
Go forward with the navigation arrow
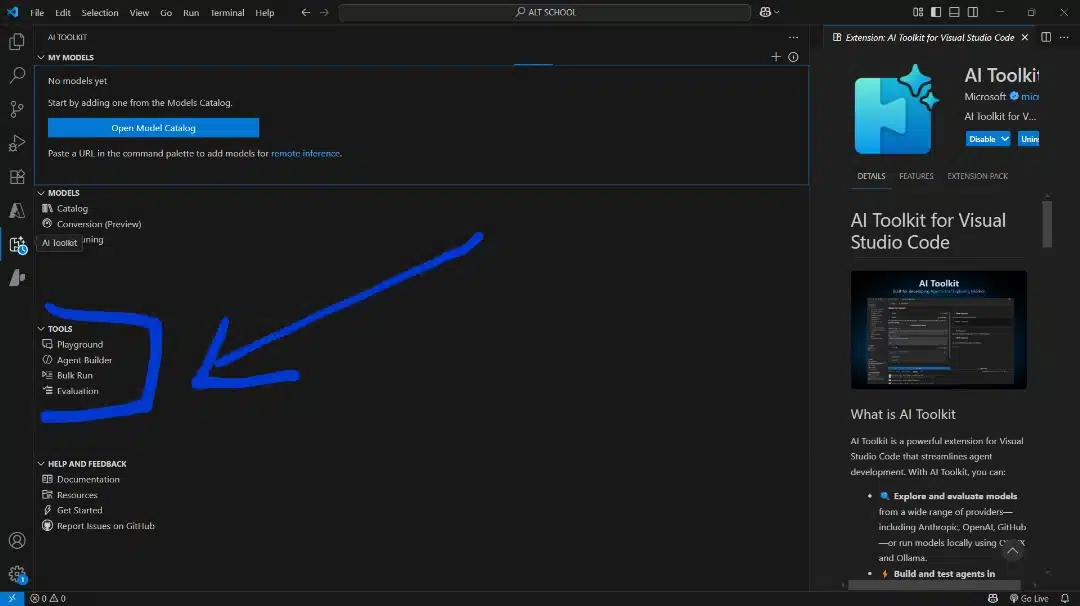(x=324, y=12)
